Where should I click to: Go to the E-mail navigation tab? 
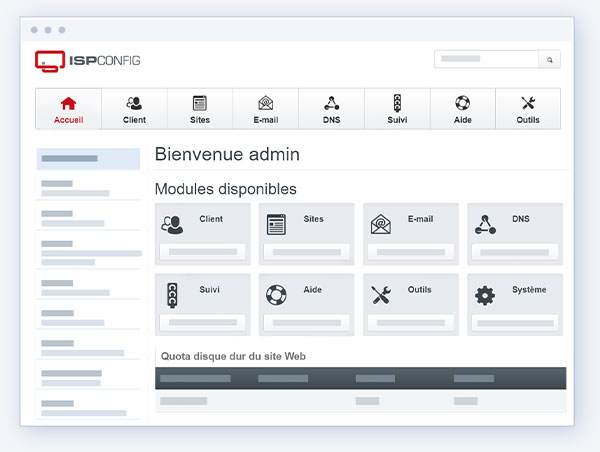pos(266,109)
